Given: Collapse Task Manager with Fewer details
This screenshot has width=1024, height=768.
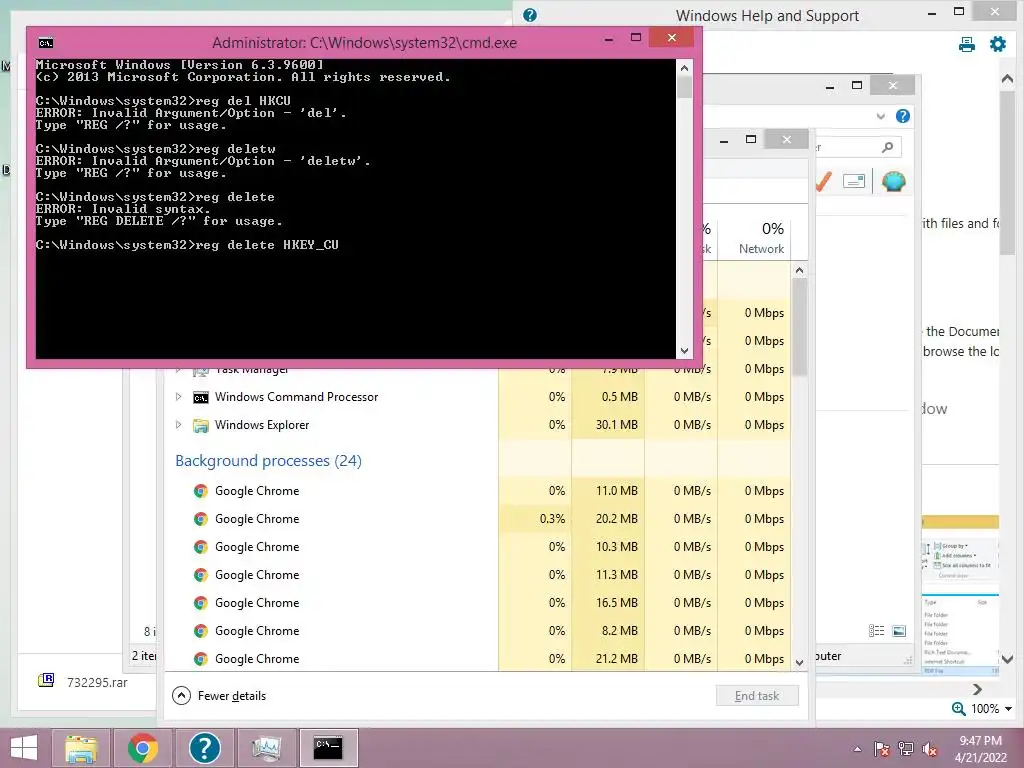Looking at the screenshot, I should [x=219, y=696].
